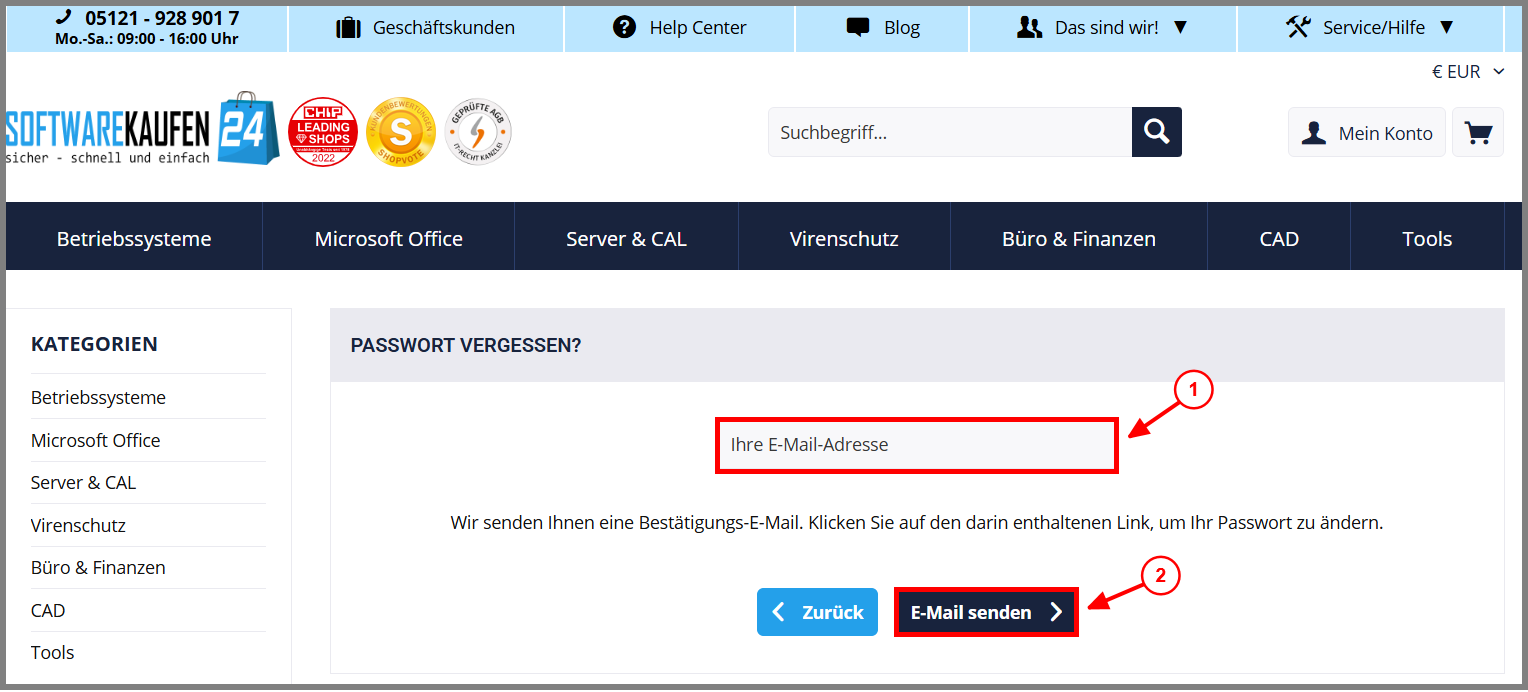Viewport: 1528px width, 692px height.
Task: Open Microsoft Office in main navigation bar
Action: 389,239
